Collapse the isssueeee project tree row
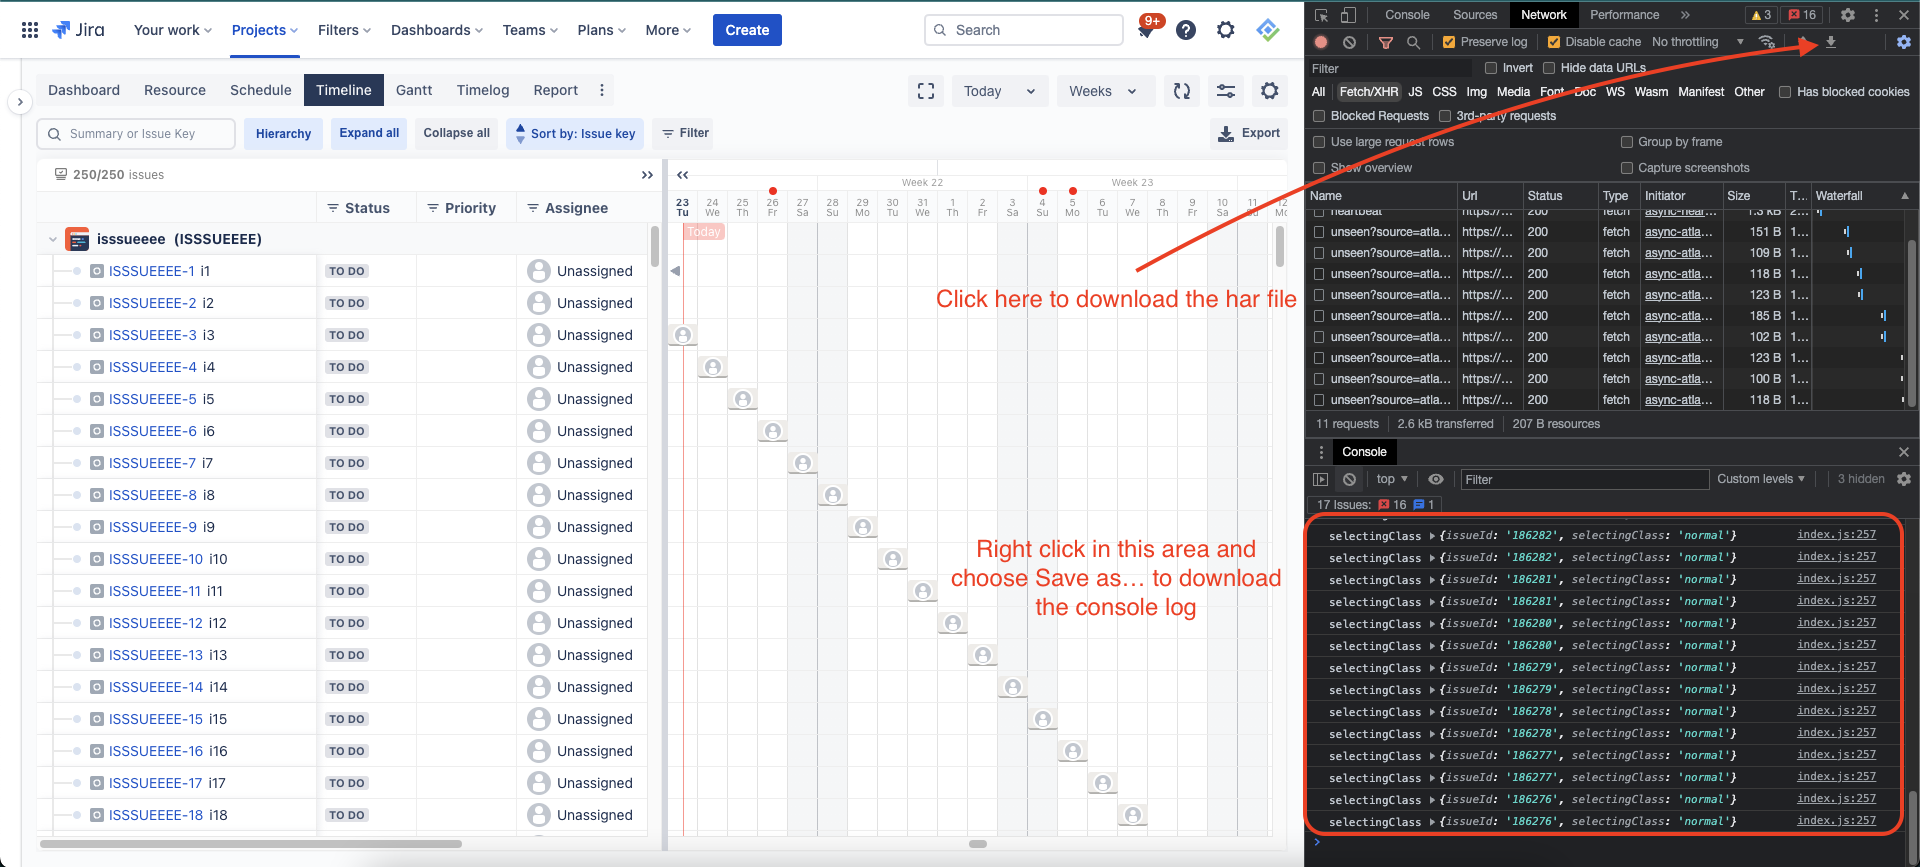Image resolution: width=1920 pixels, height=867 pixels. pos(52,239)
